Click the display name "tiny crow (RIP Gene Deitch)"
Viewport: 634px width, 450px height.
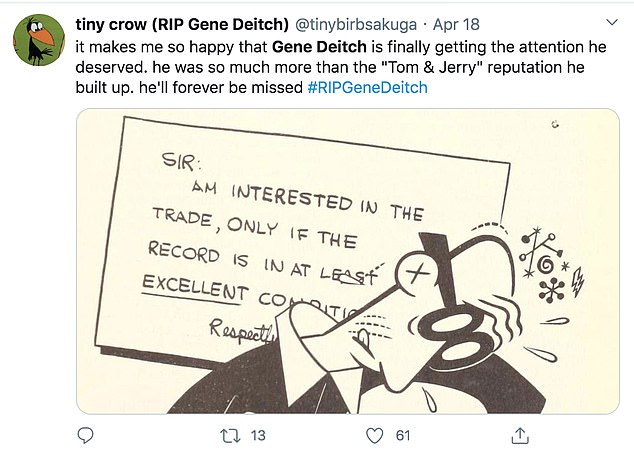[x=183, y=22]
